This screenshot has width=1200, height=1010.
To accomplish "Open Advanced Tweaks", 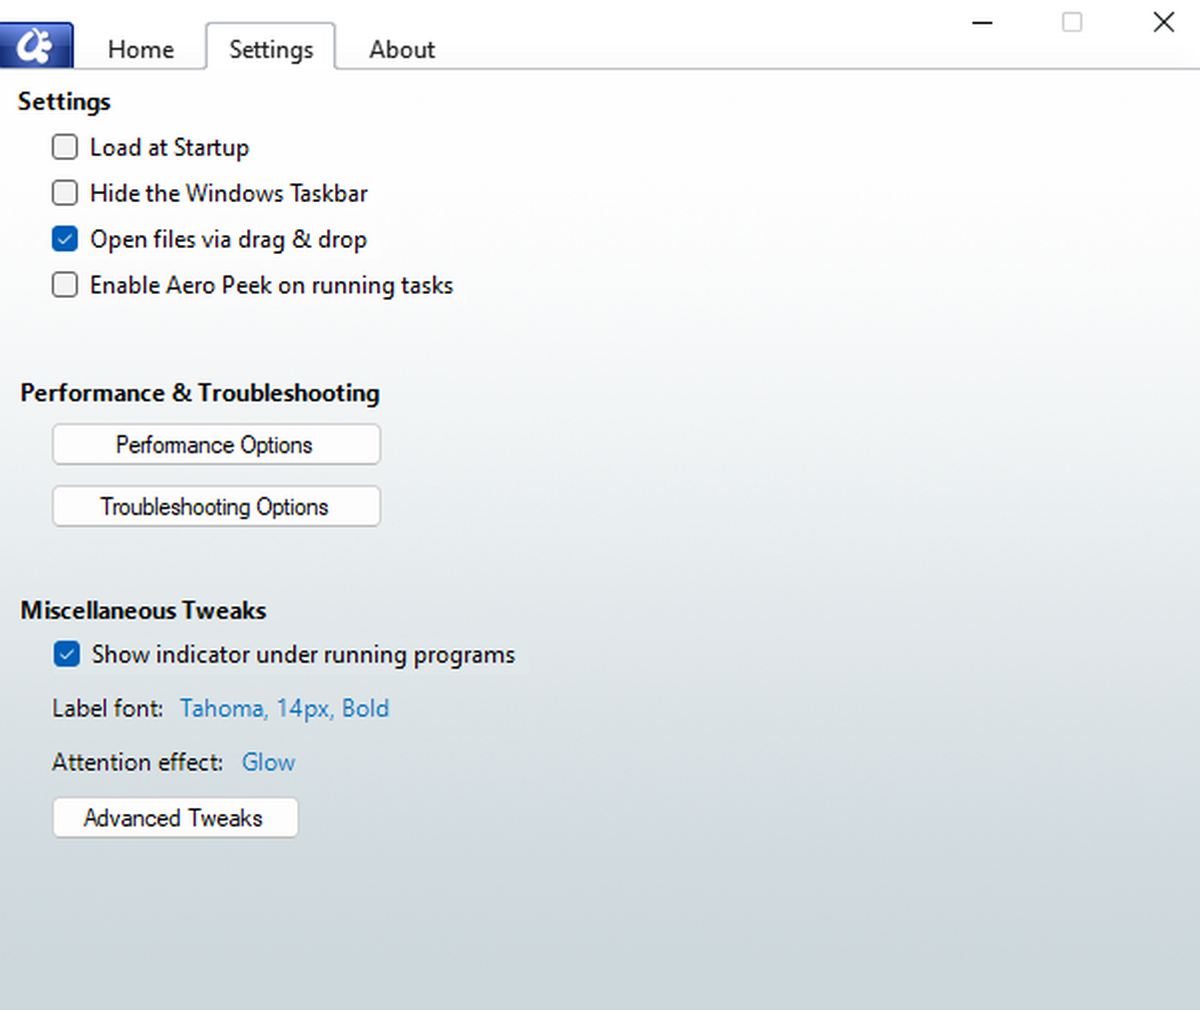I will click(x=175, y=818).
